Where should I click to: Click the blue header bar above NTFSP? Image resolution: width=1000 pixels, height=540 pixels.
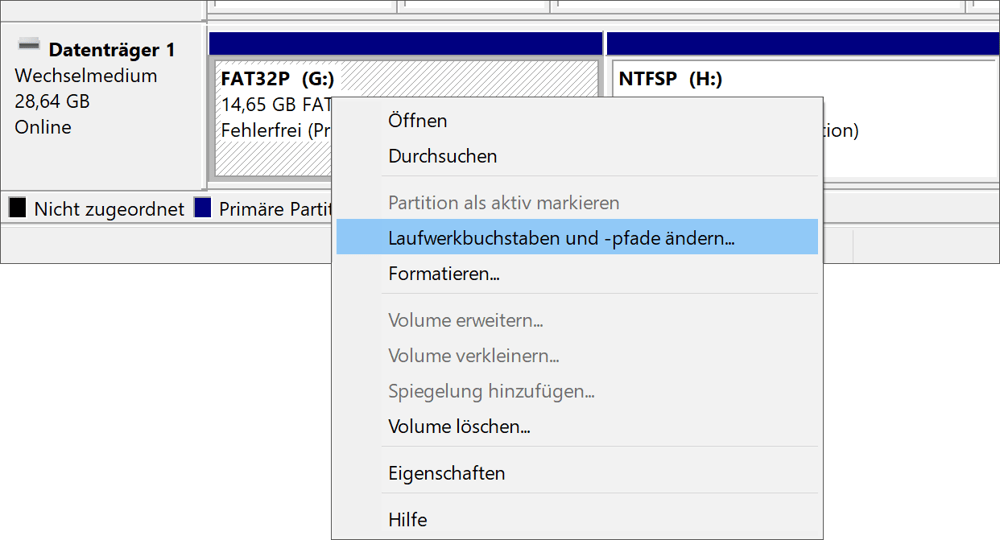800,43
